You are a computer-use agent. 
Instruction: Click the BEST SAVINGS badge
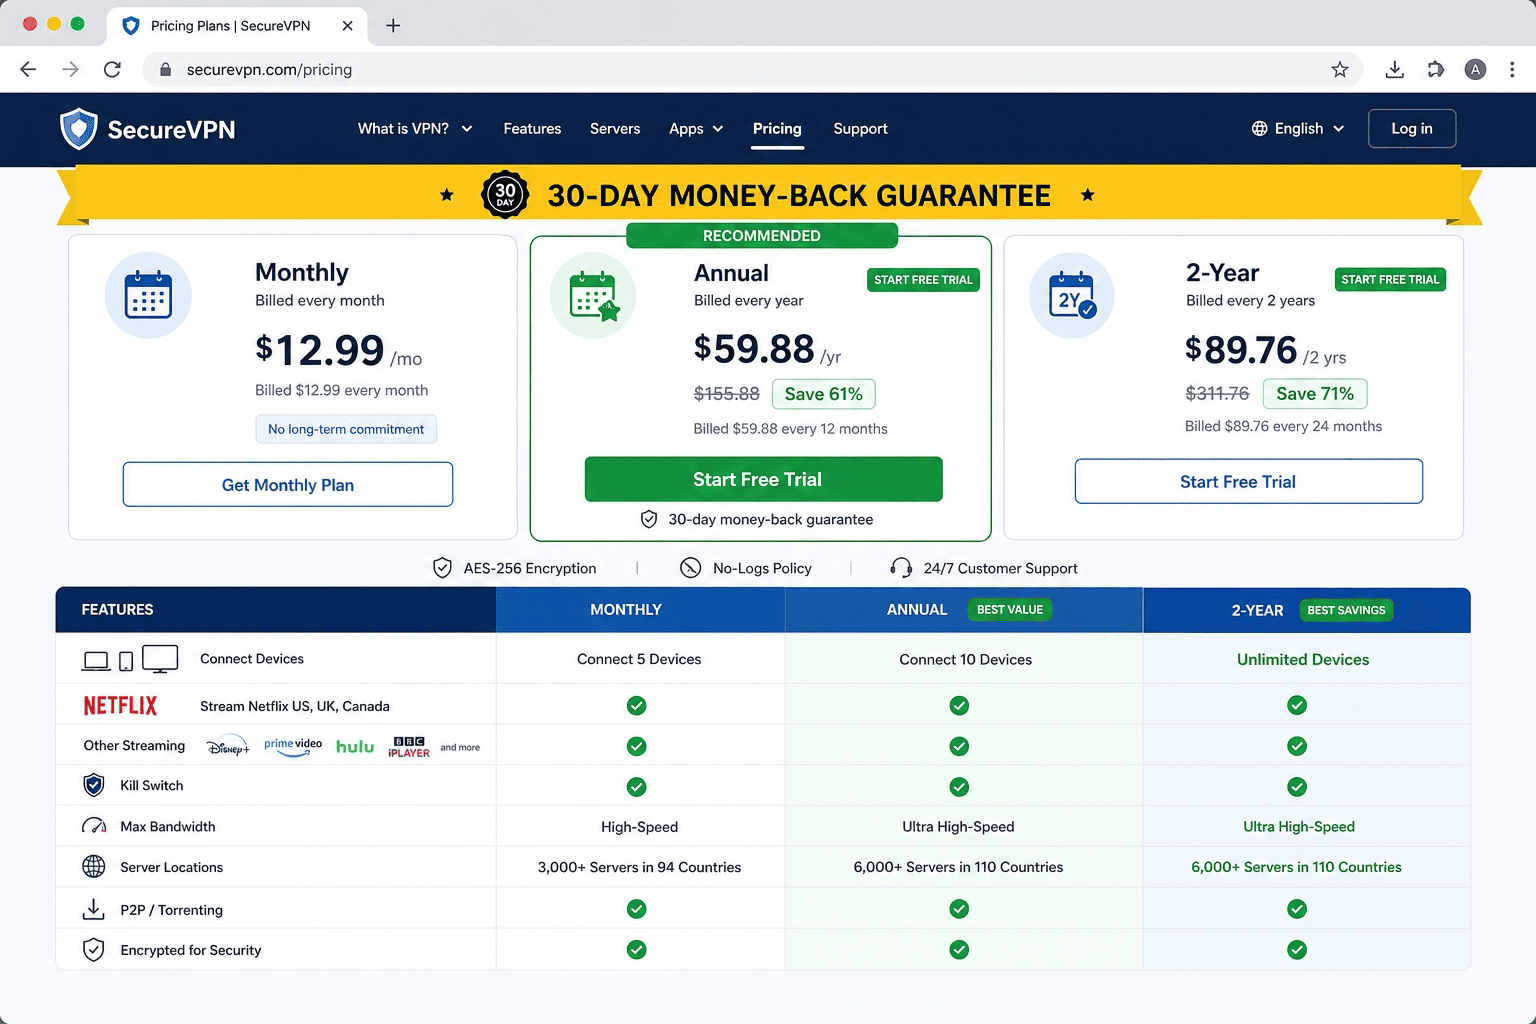(1346, 610)
